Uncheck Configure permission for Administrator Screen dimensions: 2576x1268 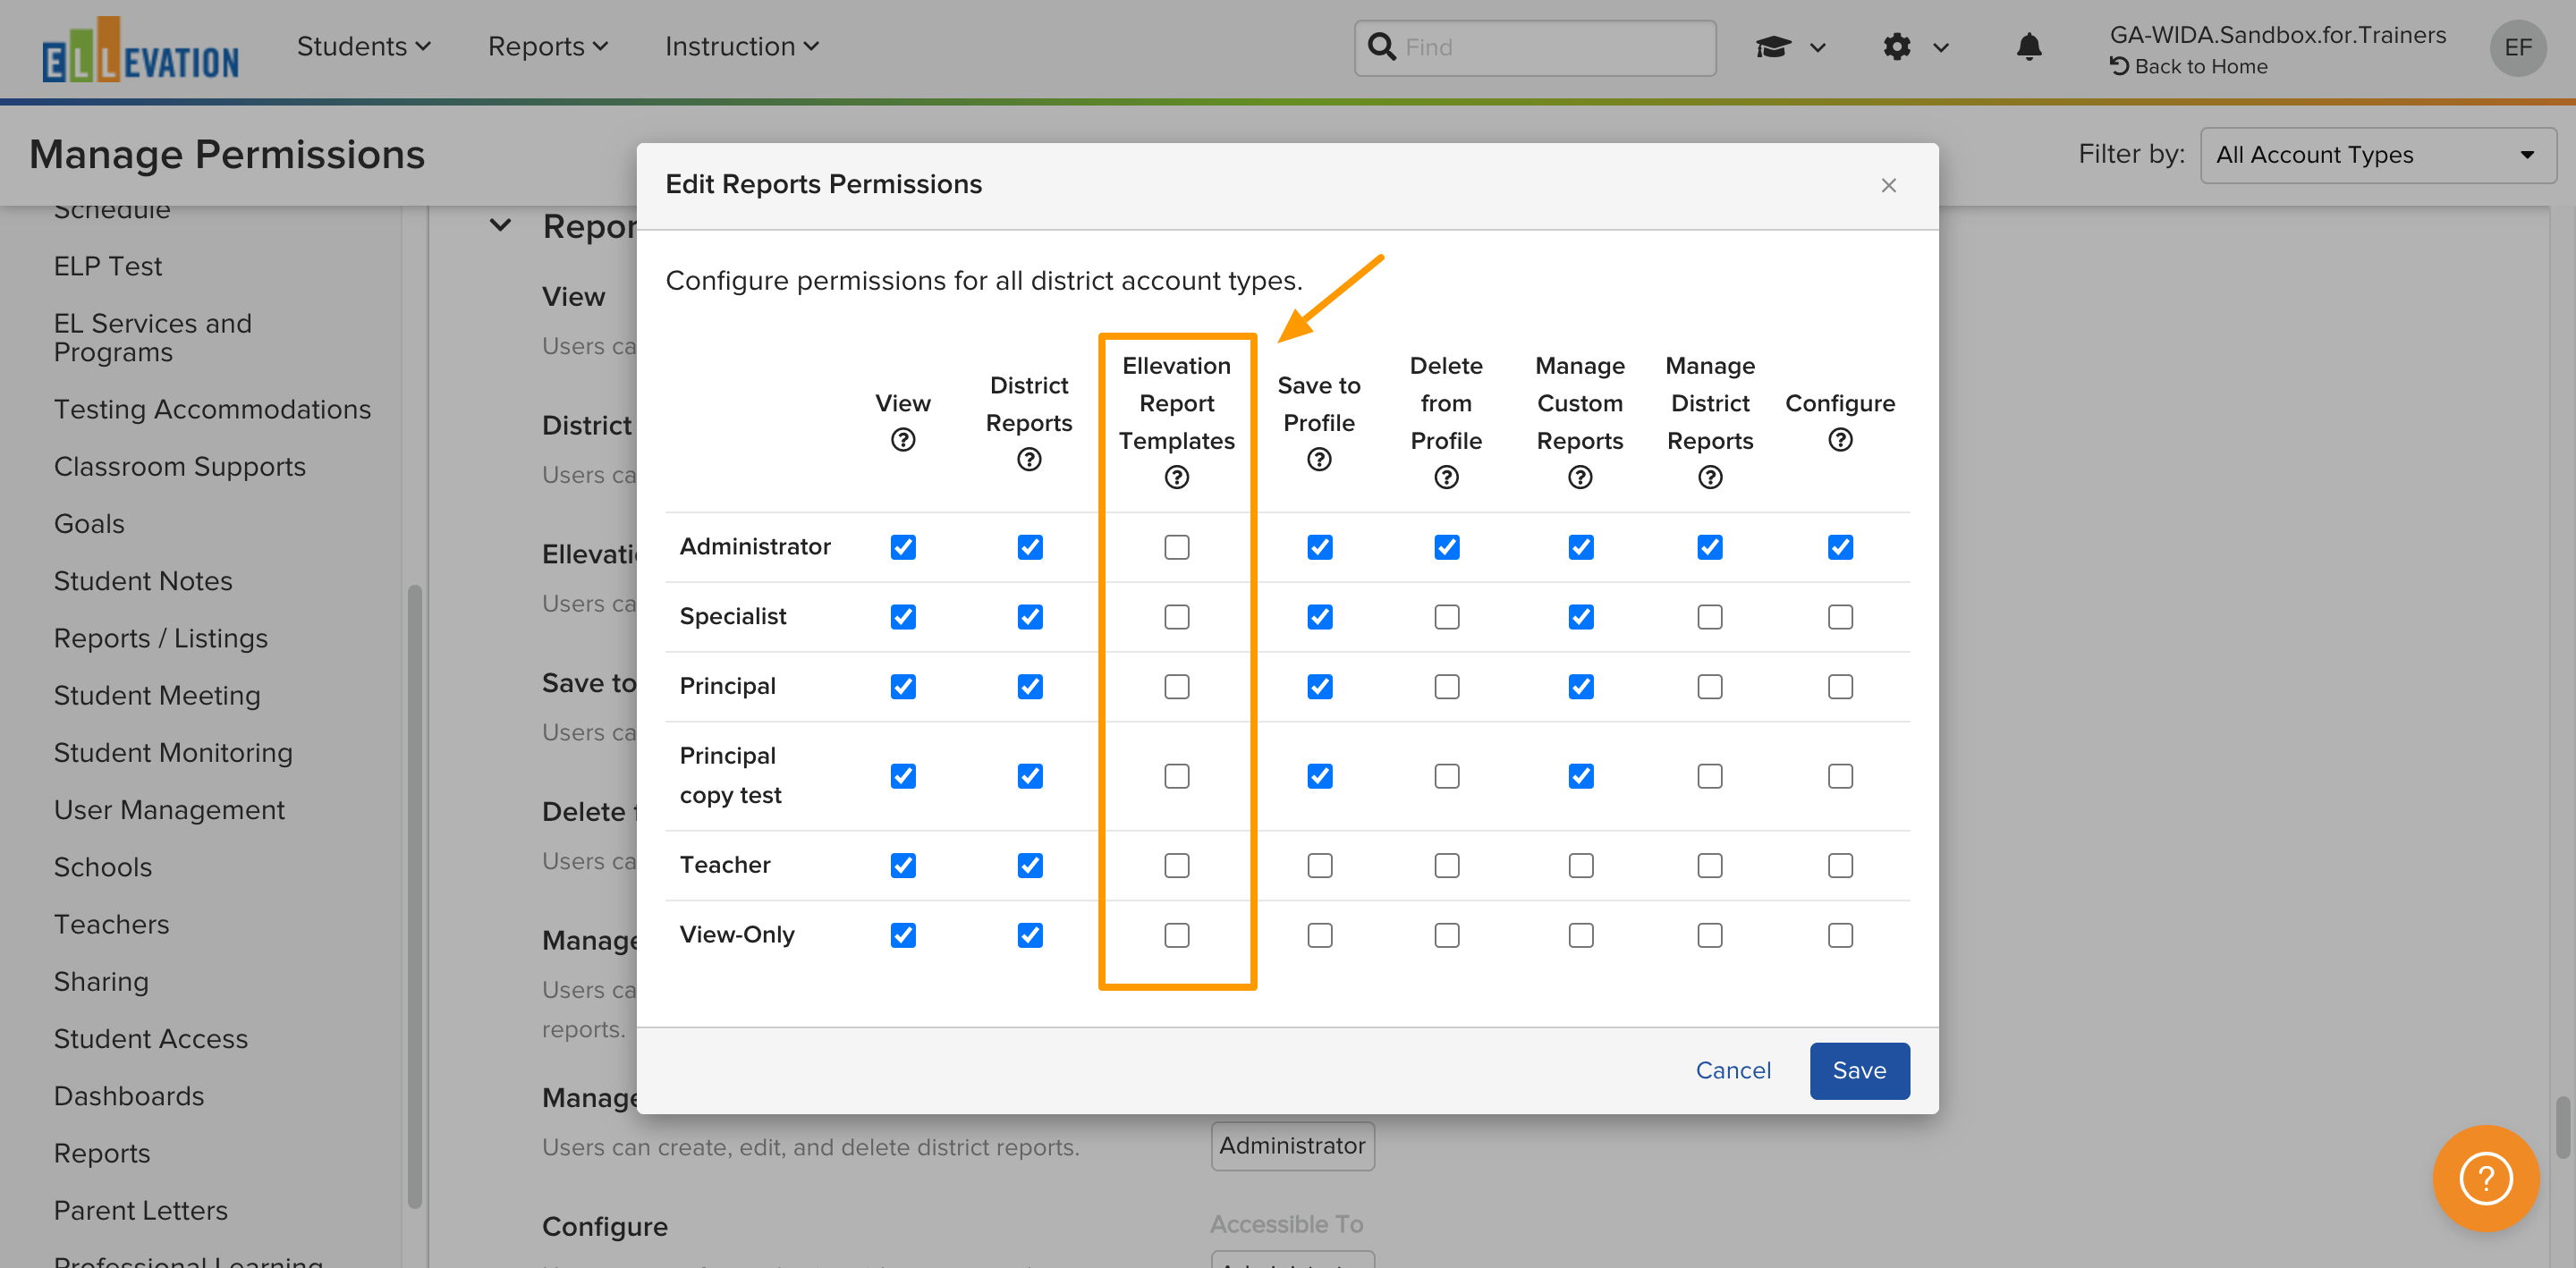point(1840,547)
